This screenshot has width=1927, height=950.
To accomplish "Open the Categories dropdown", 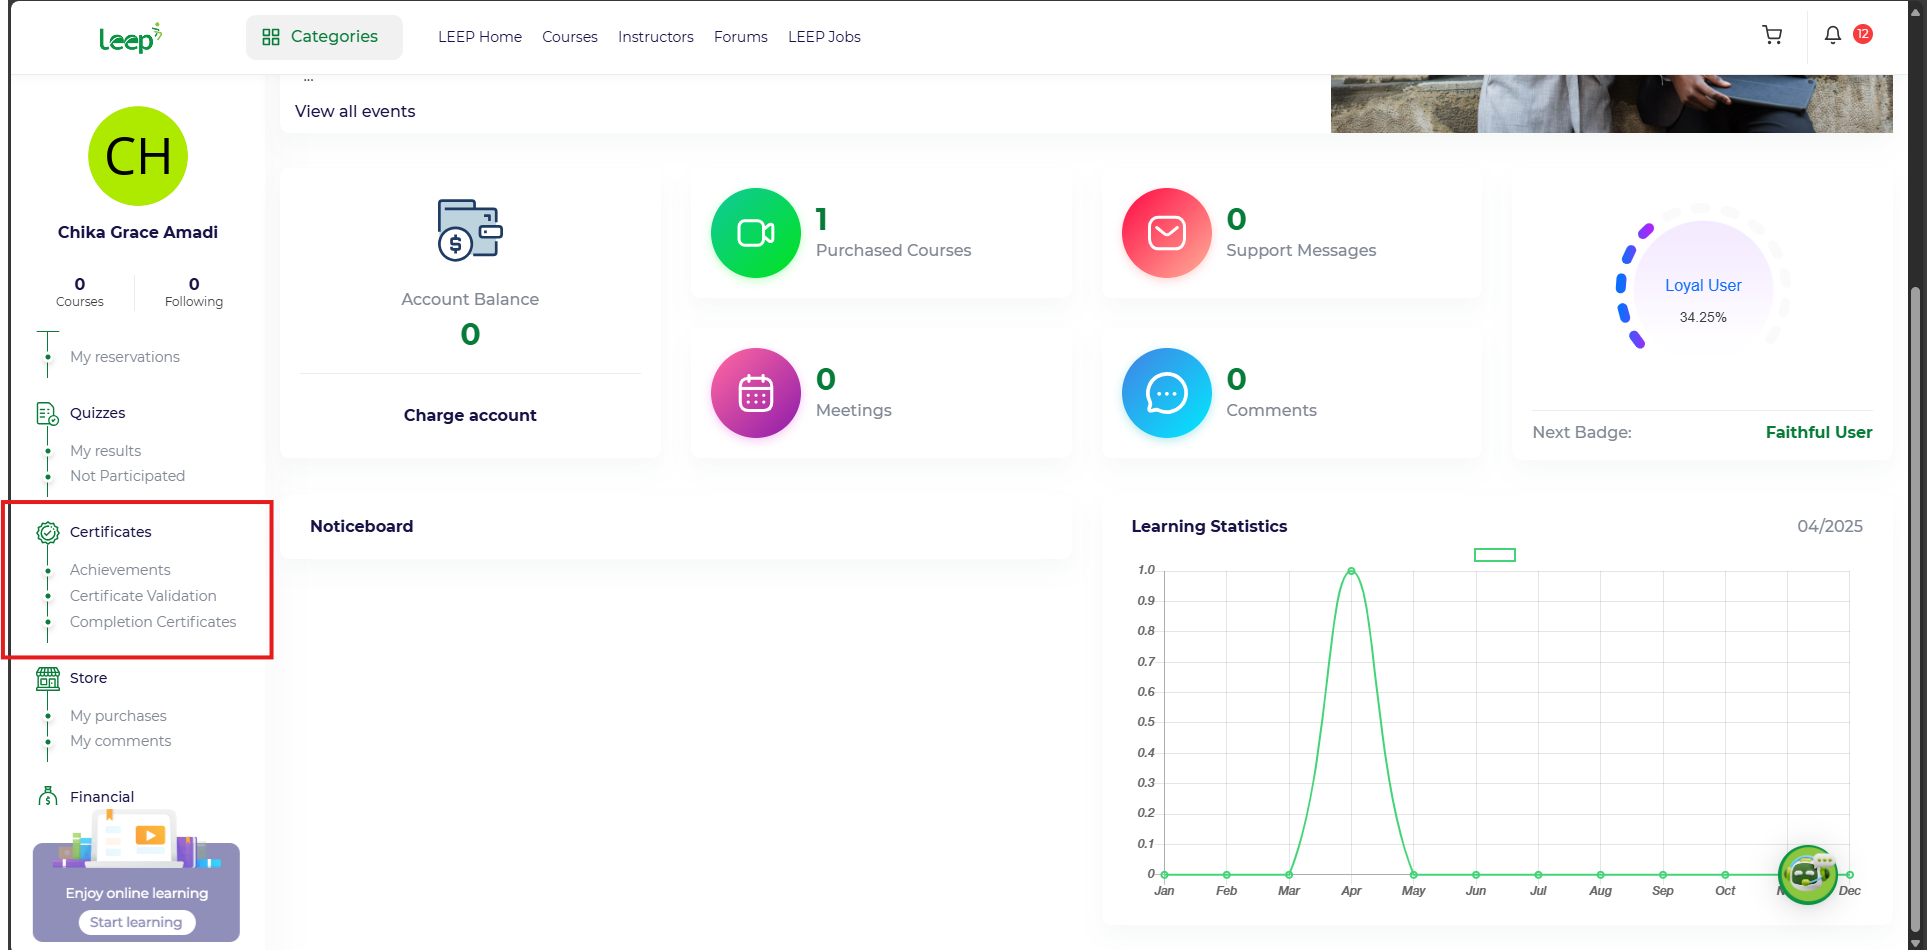I will click(x=323, y=37).
